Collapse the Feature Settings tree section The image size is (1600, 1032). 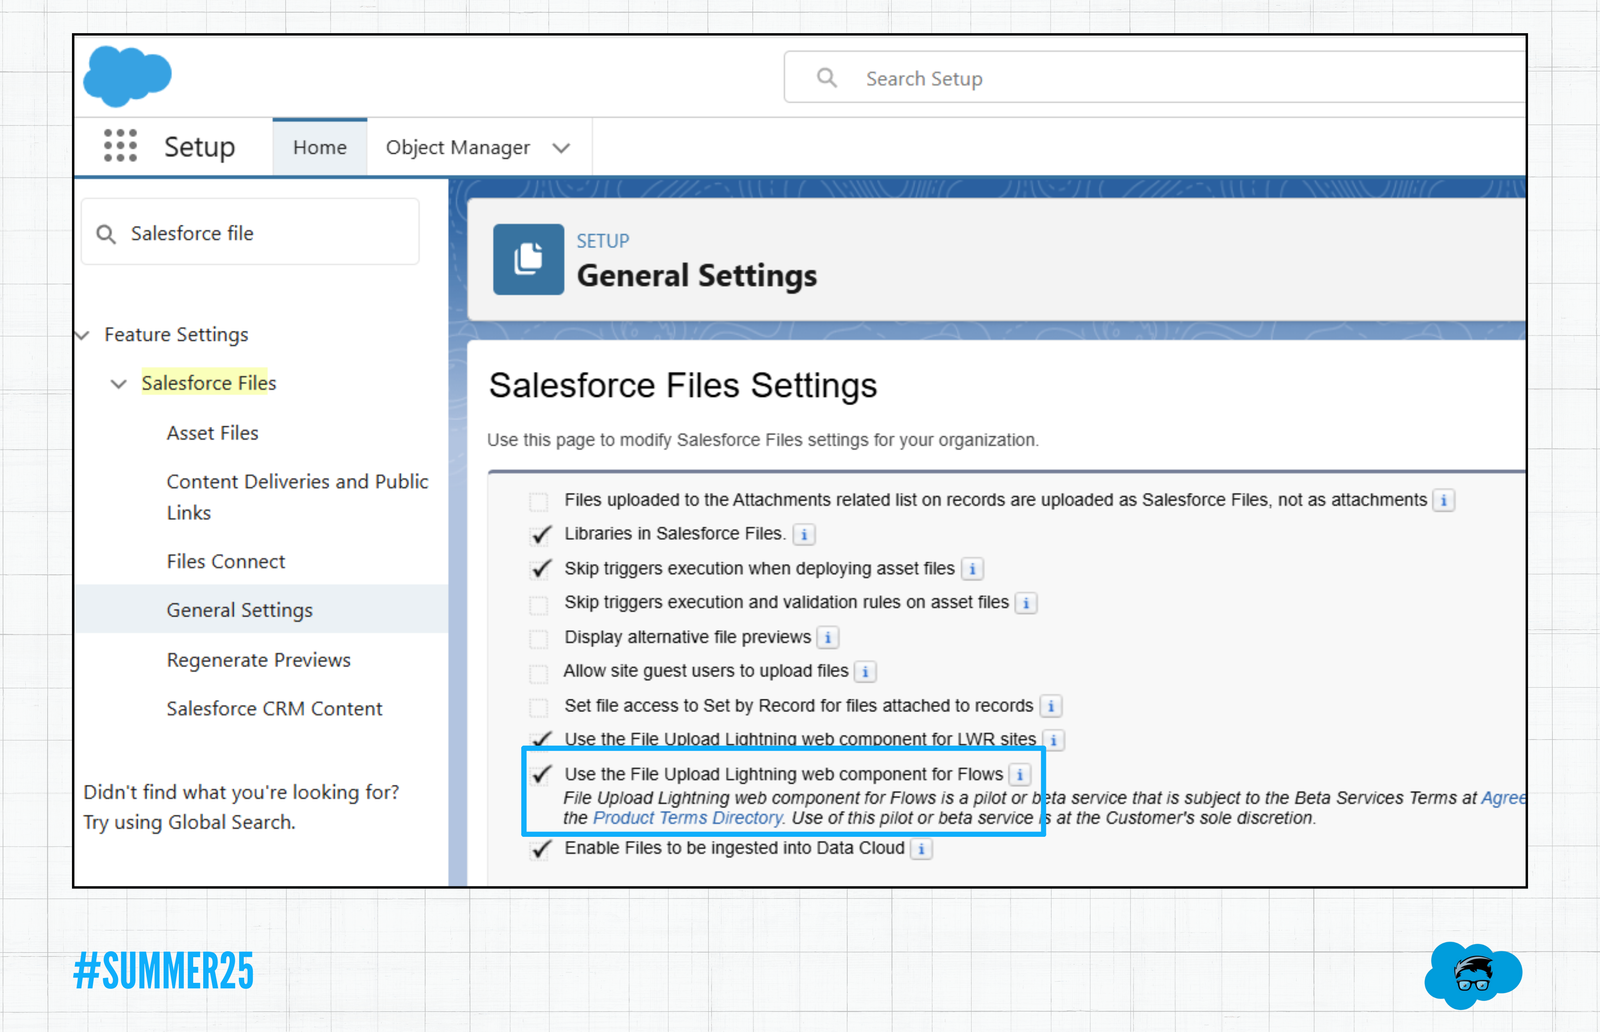[x=83, y=335]
